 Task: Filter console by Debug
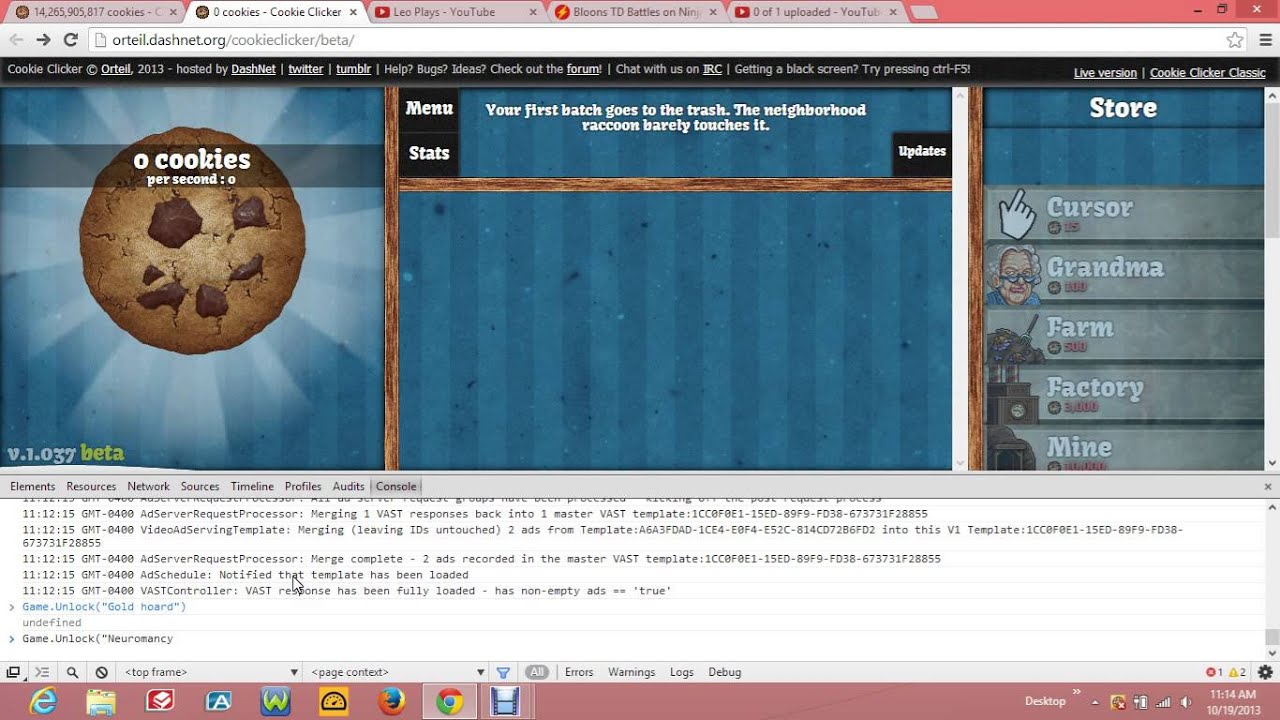725,672
